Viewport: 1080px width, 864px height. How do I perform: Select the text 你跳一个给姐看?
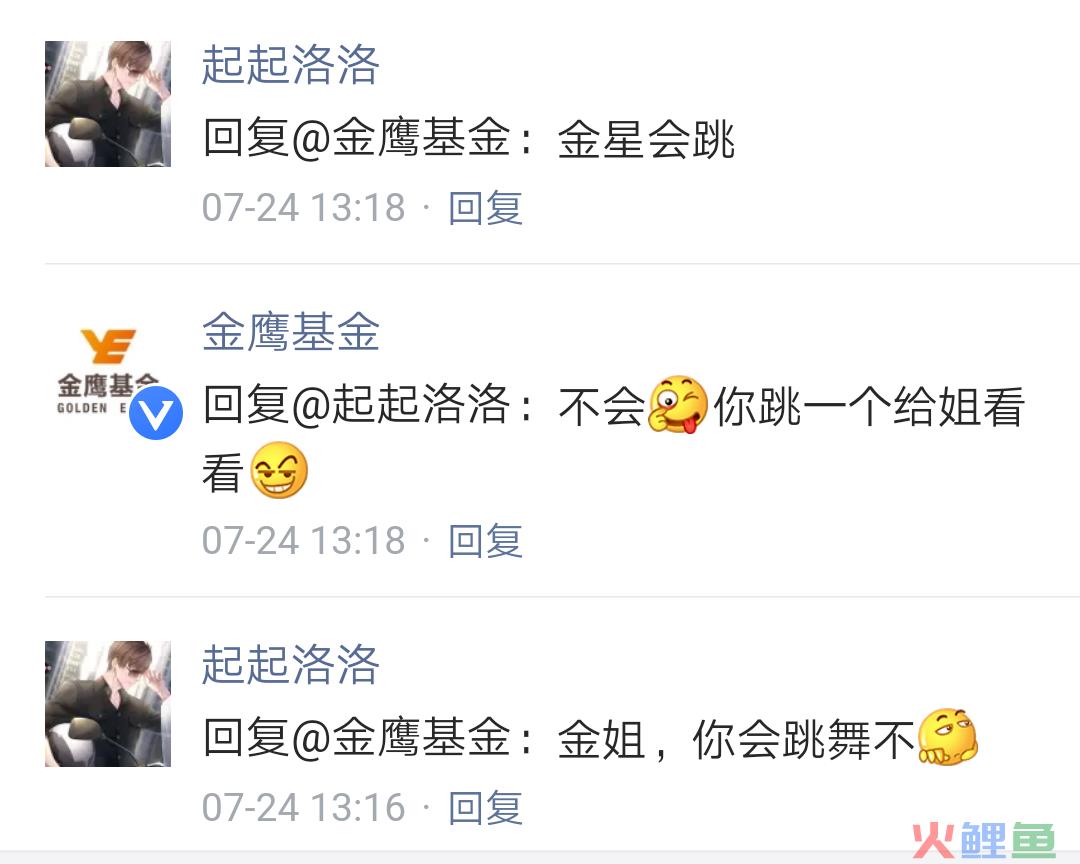click(x=869, y=406)
